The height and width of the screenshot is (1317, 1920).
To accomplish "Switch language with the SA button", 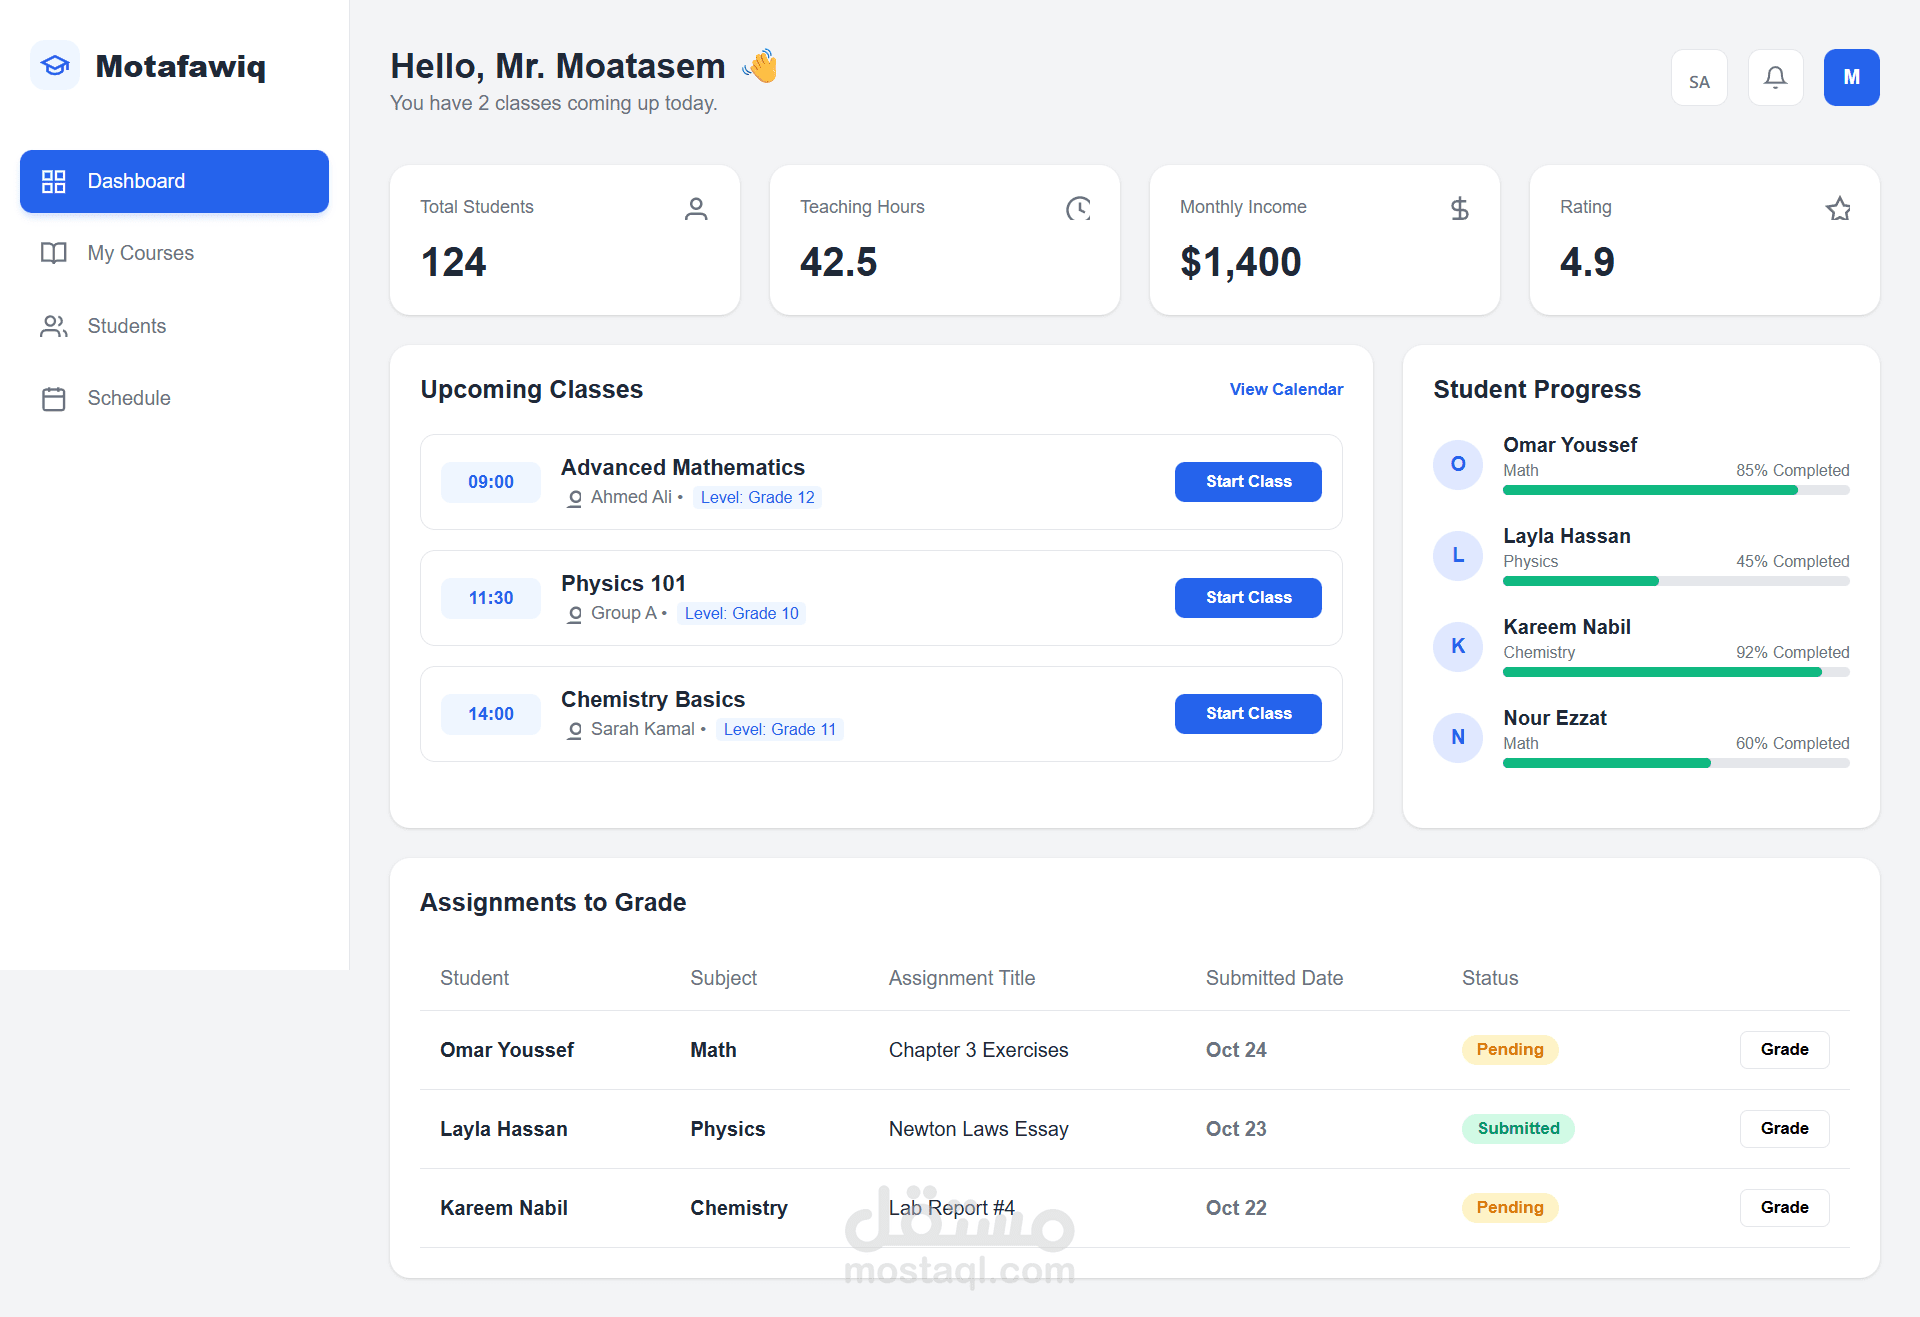I will tap(1699, 78).
